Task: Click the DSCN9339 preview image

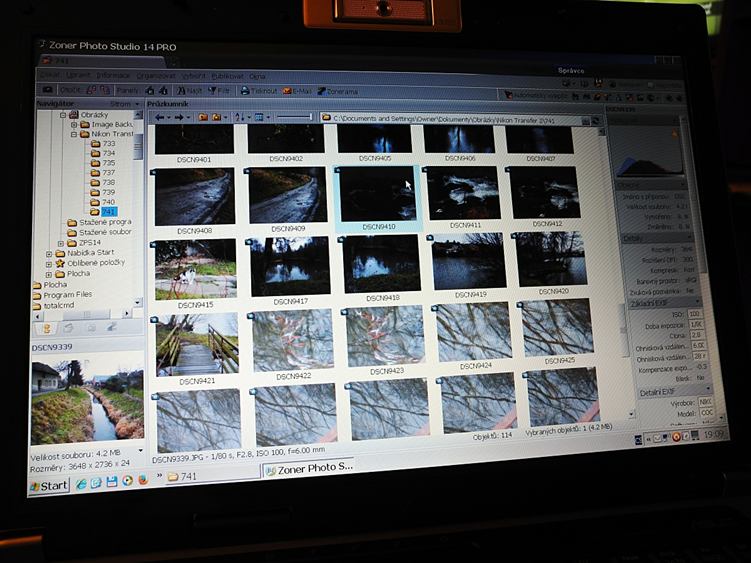Action: [x=87, y=402]
